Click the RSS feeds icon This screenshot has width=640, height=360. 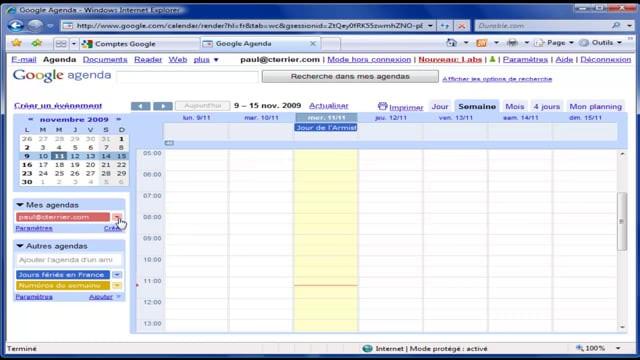pyautogui.click(x=482, y=42)
